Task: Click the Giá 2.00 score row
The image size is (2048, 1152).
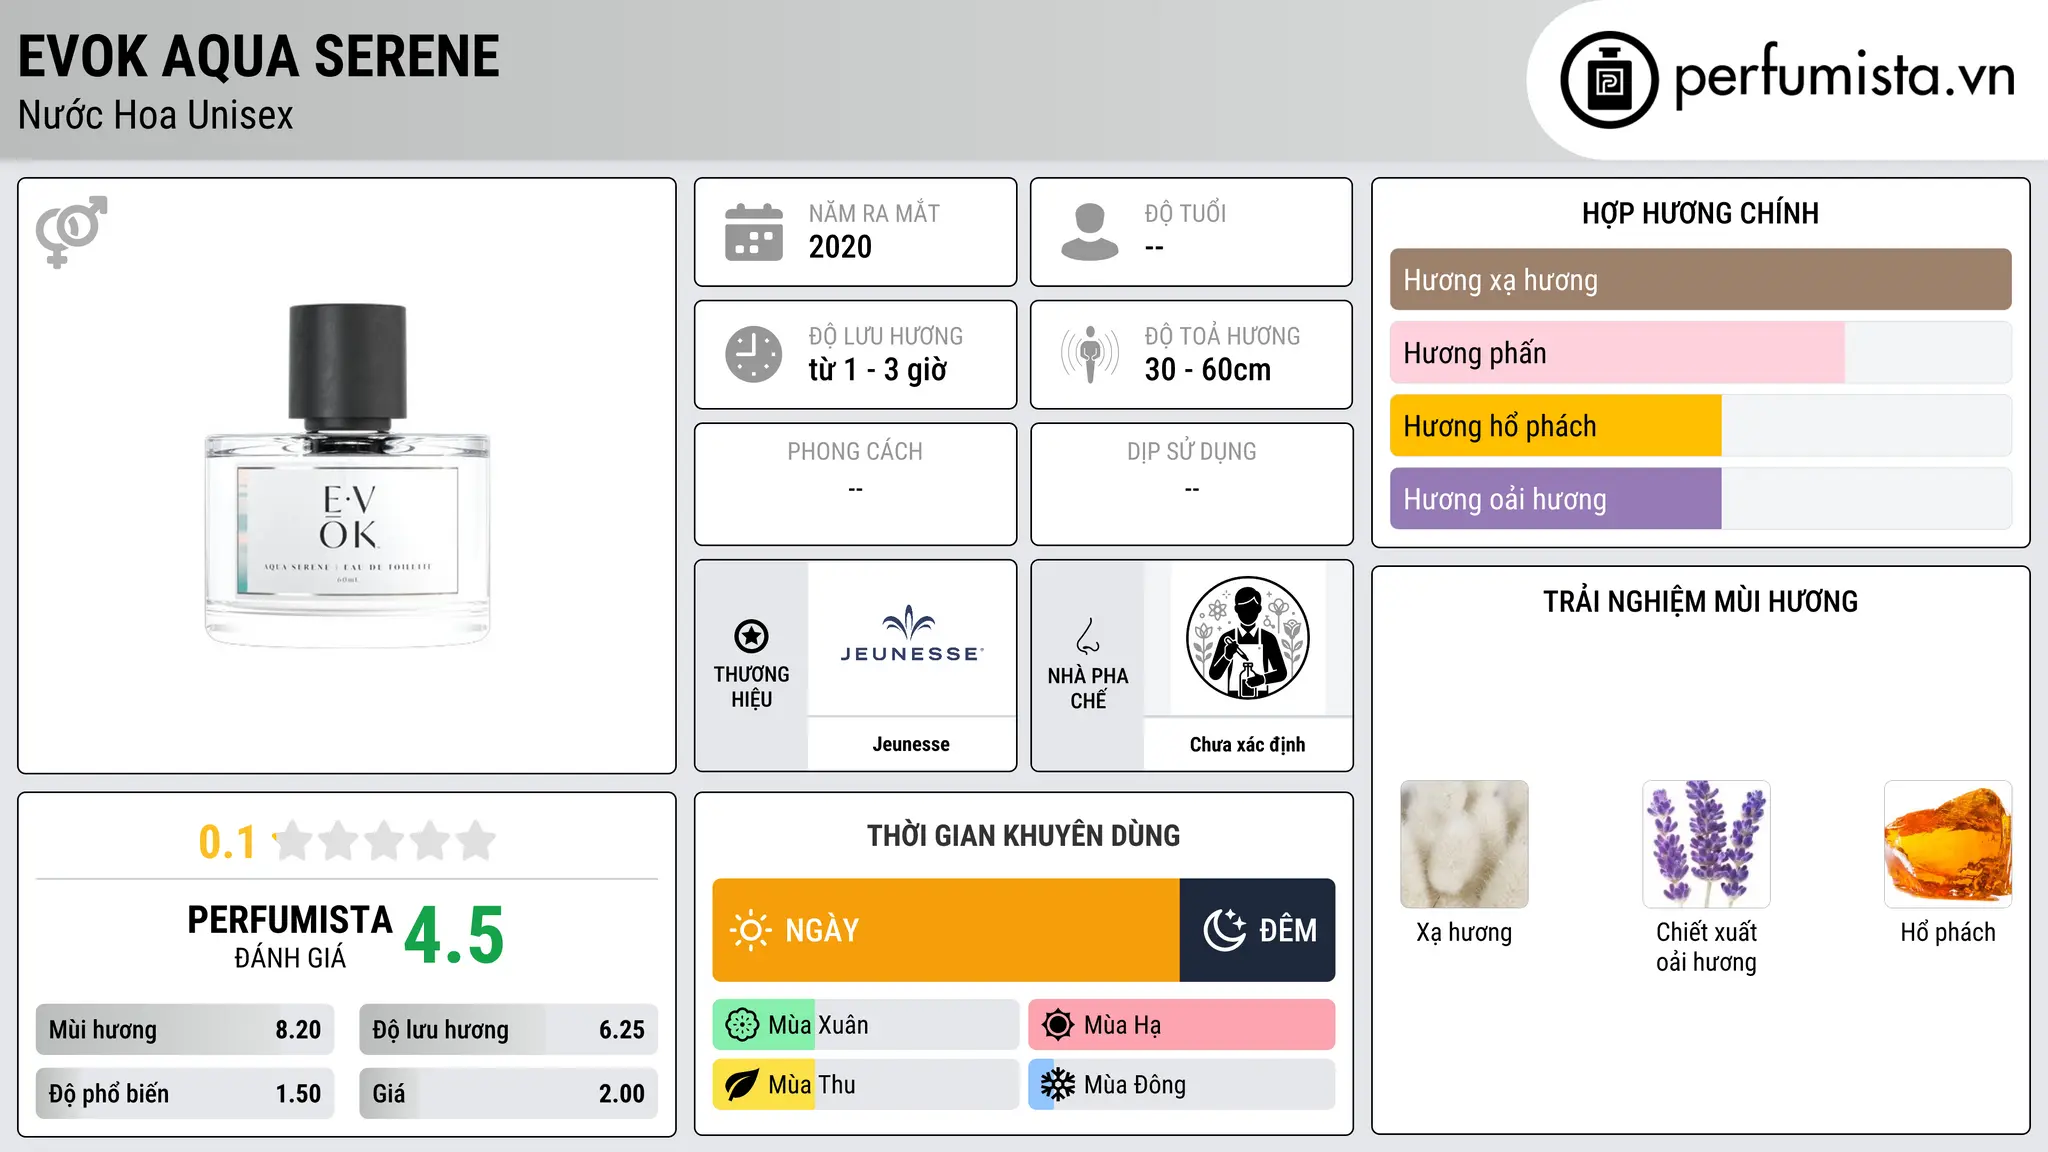Action: tap(508, 1094)
